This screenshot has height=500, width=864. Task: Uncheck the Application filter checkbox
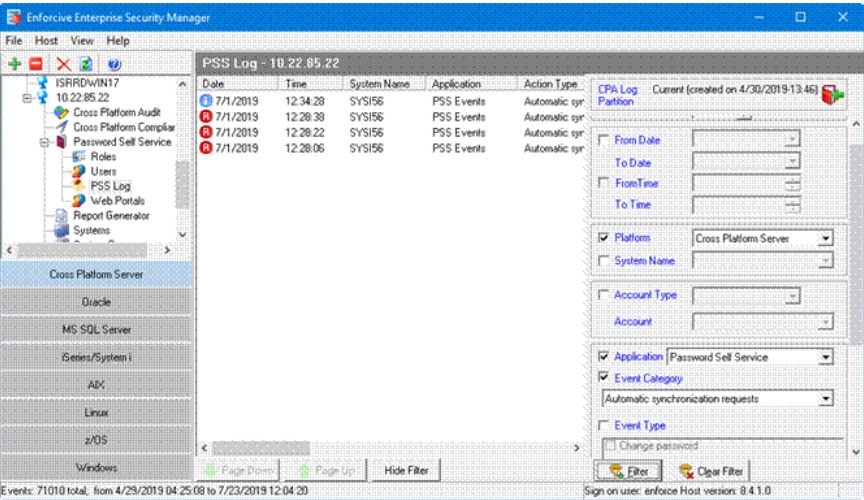(x=603, y=357)
